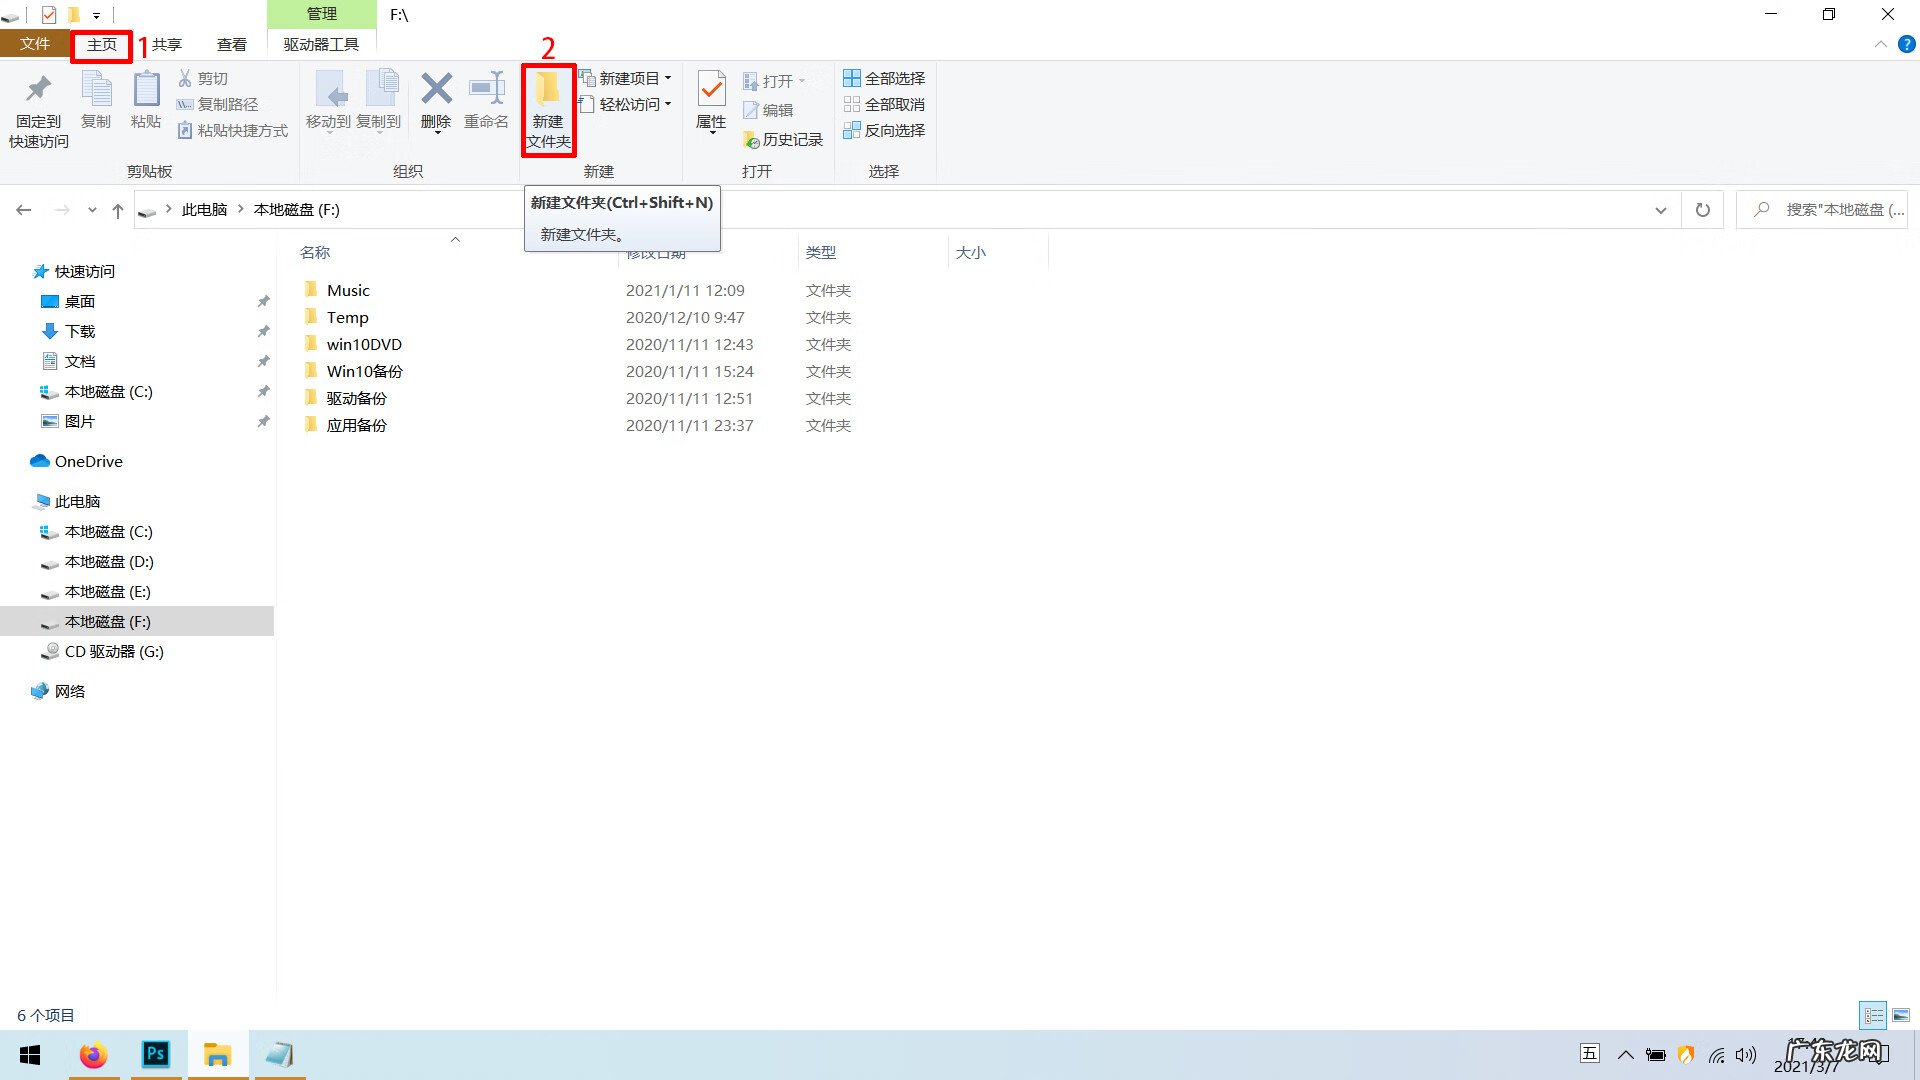Viewport: 1920px width, 1080px height.
Task: Switch to large icons view toggle
Action: coord(1900,1015)
